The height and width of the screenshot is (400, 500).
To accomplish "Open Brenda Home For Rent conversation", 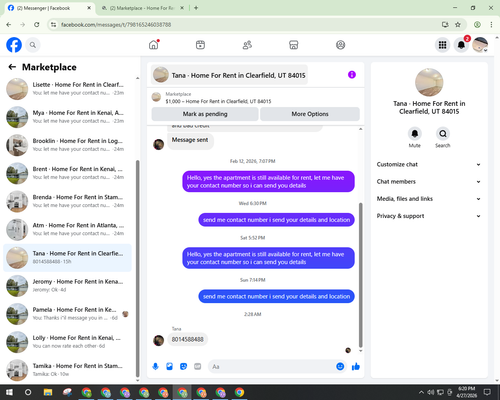I will 67,201.
